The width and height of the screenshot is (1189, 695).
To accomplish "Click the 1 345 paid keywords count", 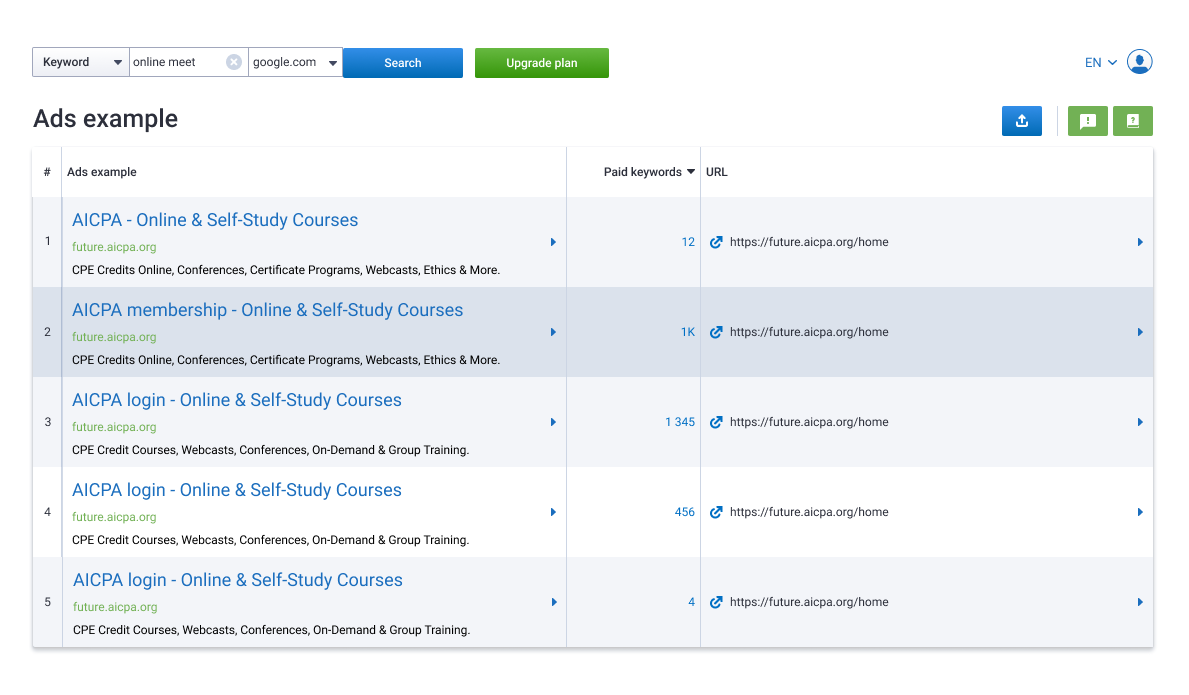I will point(679,422).
